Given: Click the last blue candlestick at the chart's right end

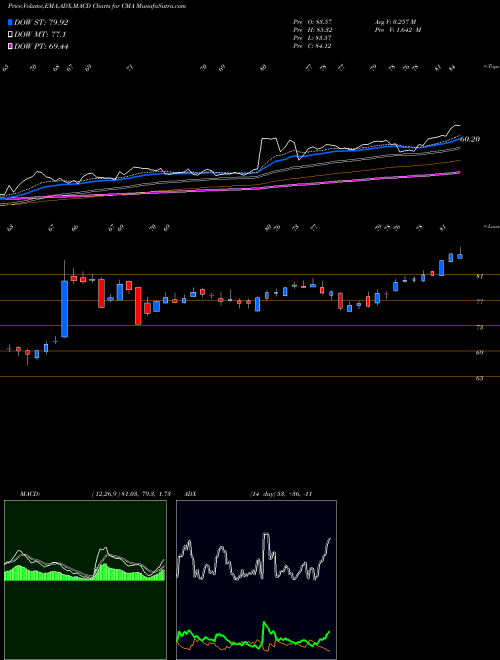Looking at the screenshot, I should point(460,256).
